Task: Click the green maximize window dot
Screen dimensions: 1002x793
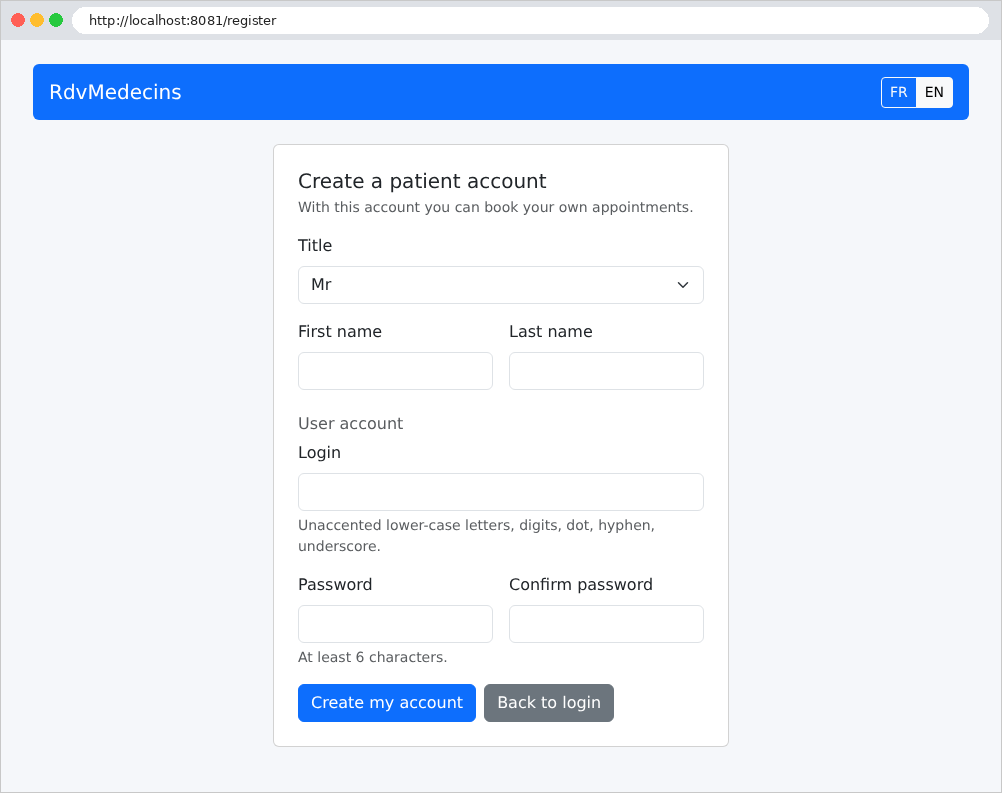Action: click(x=56, y=20)
